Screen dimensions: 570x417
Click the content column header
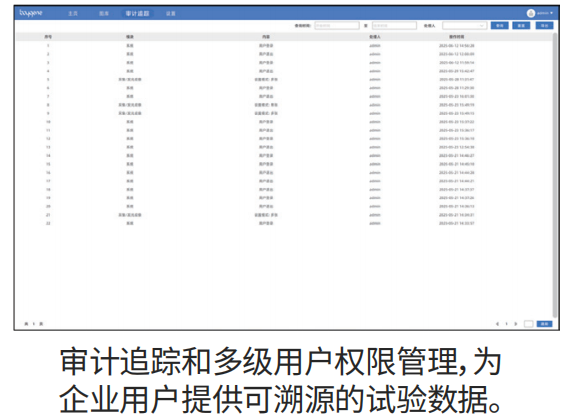(266, 37)
